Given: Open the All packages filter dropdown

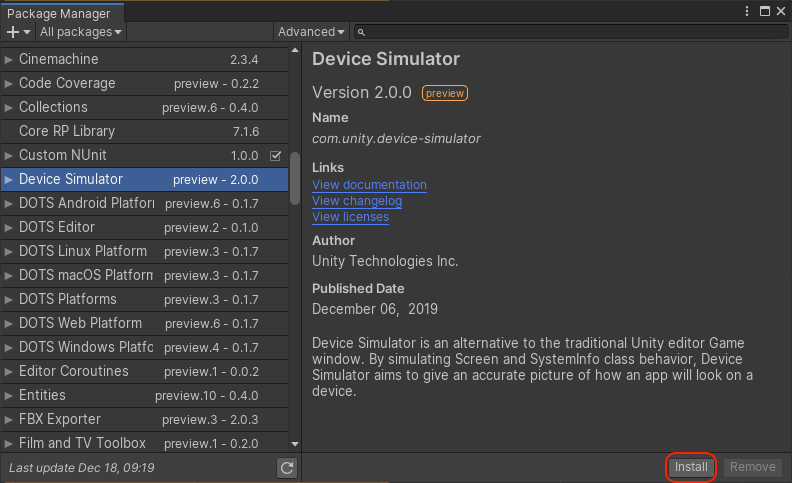Looking at the screenshot, I should 81,32.
